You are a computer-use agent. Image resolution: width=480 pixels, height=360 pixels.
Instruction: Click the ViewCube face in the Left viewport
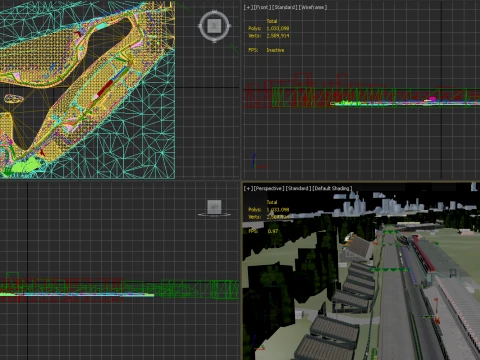[x=214, y=207]
